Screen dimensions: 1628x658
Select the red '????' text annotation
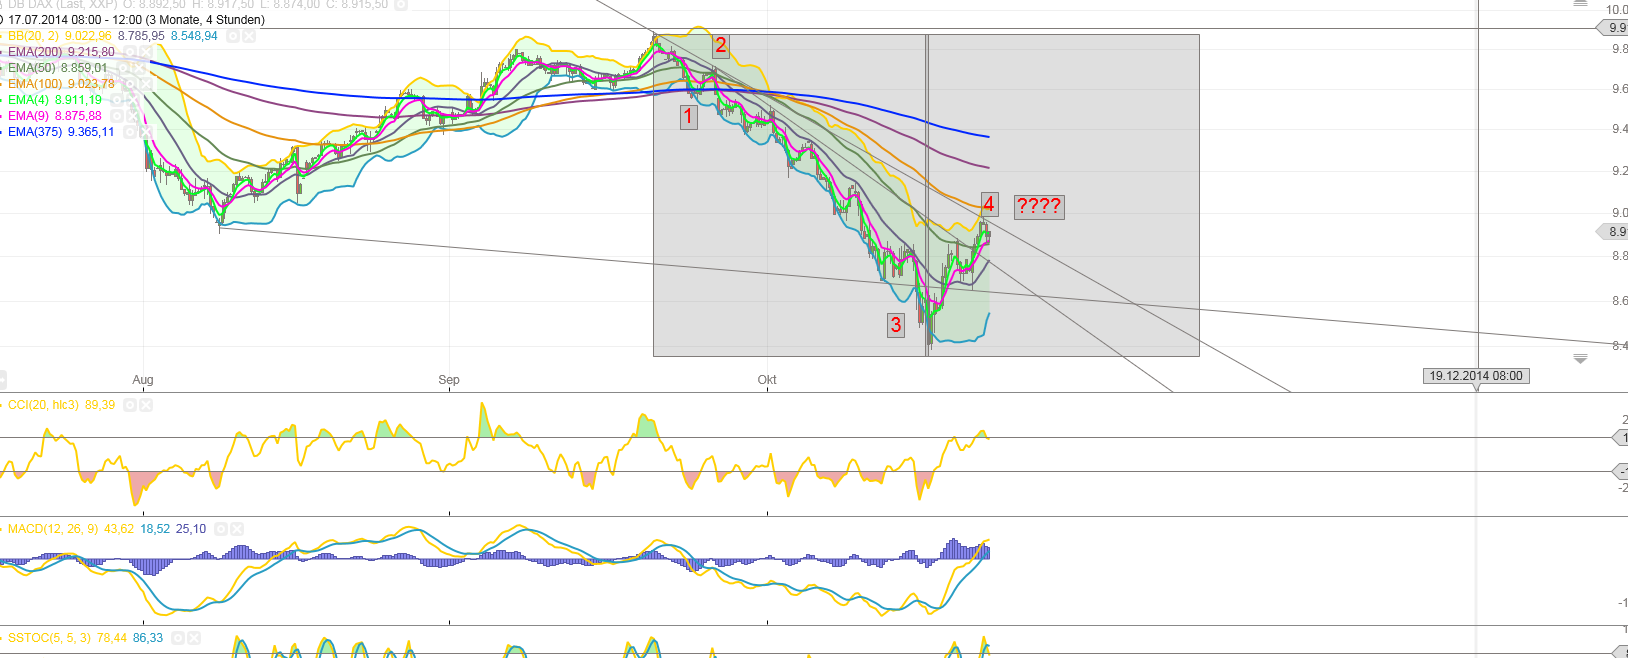coord(1039,207)
